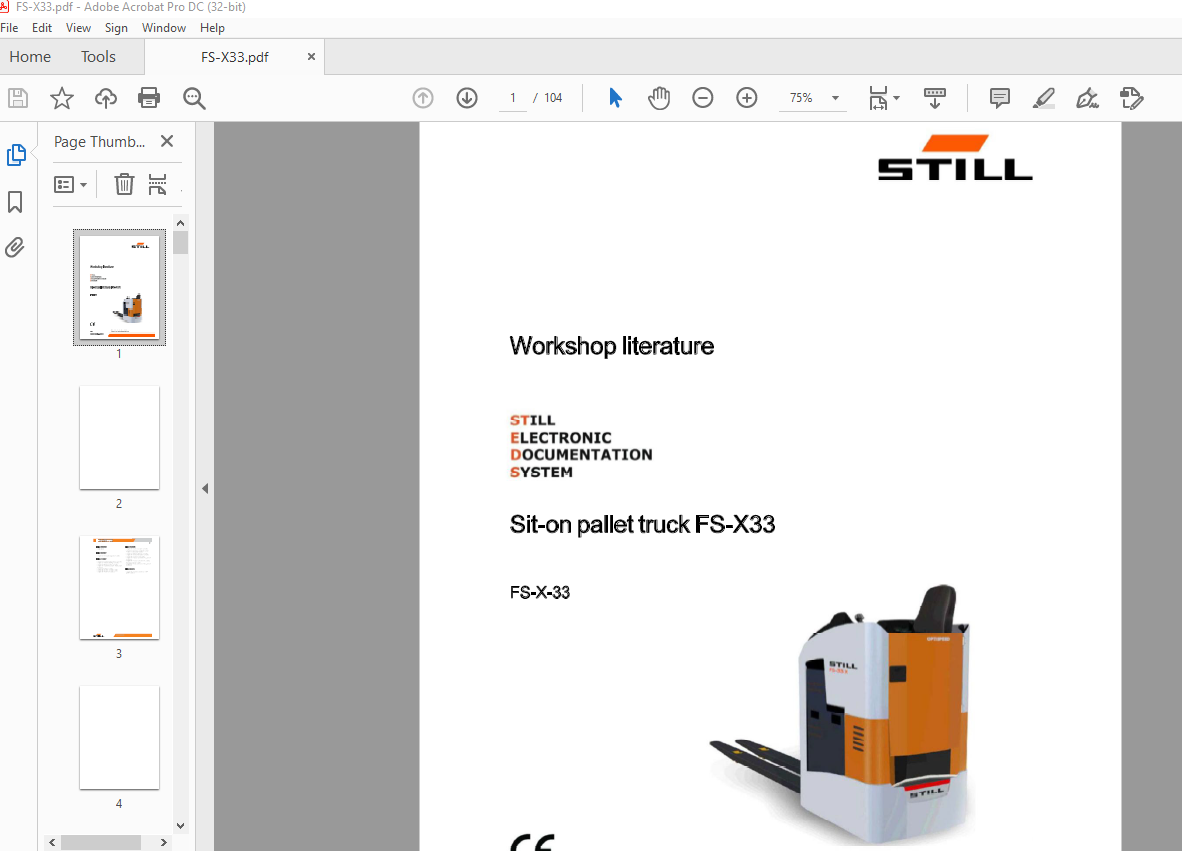The height and width of the screenshot is (851, 1182).
Task: Select page 3 thumbnail
Action: click(119, 588)
